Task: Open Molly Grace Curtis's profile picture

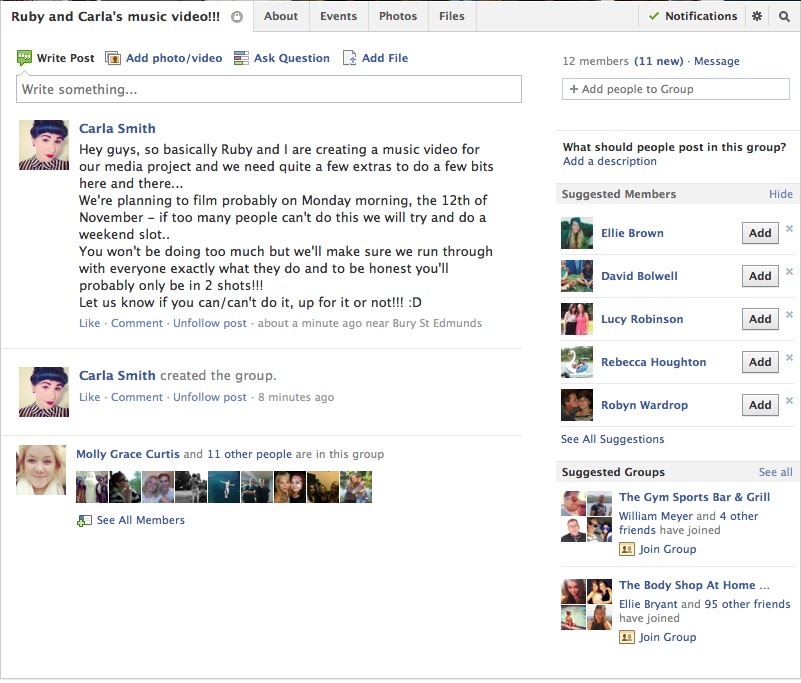Action: [x=41, y=470]
